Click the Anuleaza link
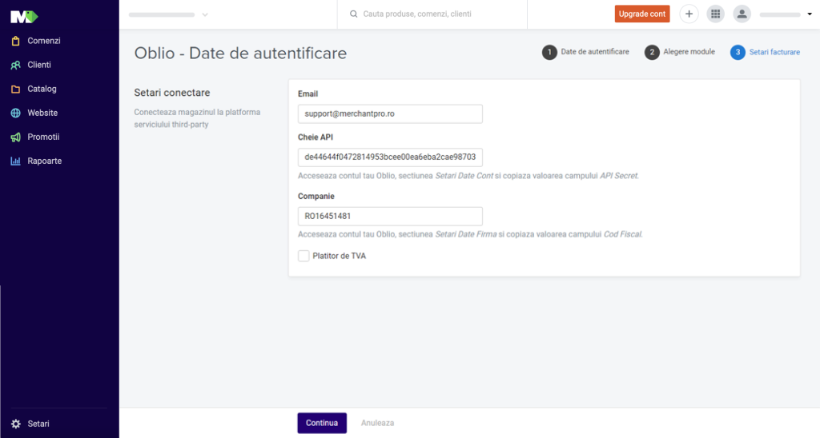The width and height of the screenshot is (820, 438). pos(378,423)
